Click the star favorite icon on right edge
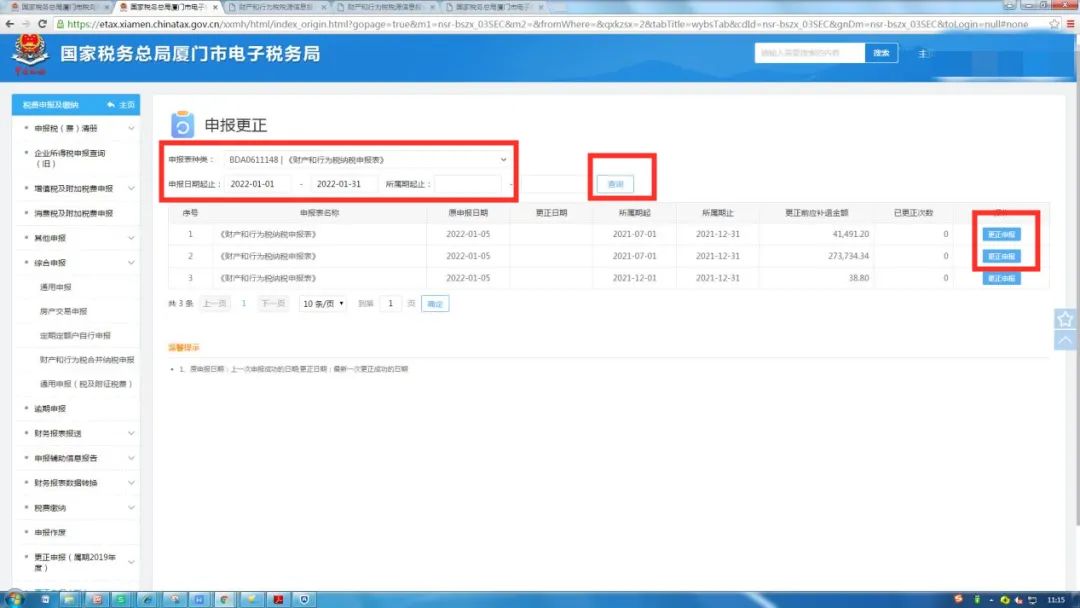The image size is (1080, 608). (1065, 319)
